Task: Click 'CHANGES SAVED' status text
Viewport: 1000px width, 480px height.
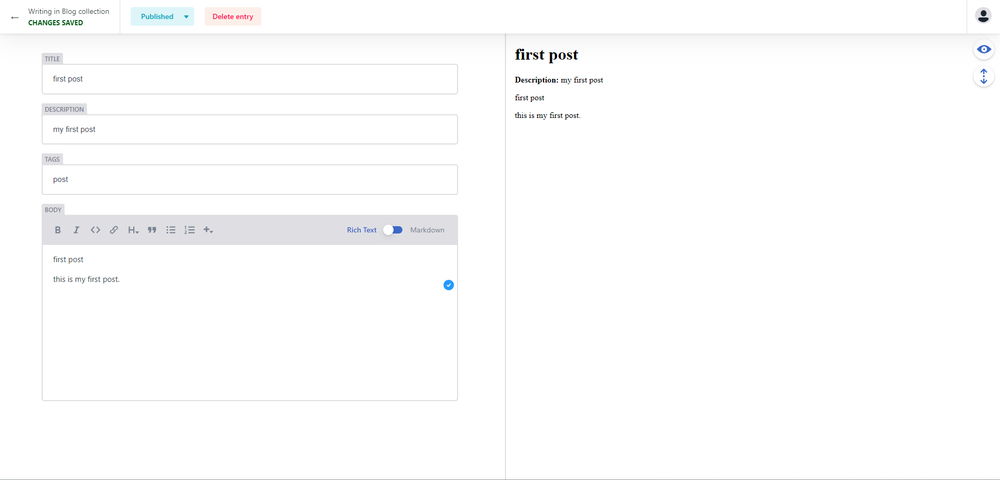Action: pos(55,23)
